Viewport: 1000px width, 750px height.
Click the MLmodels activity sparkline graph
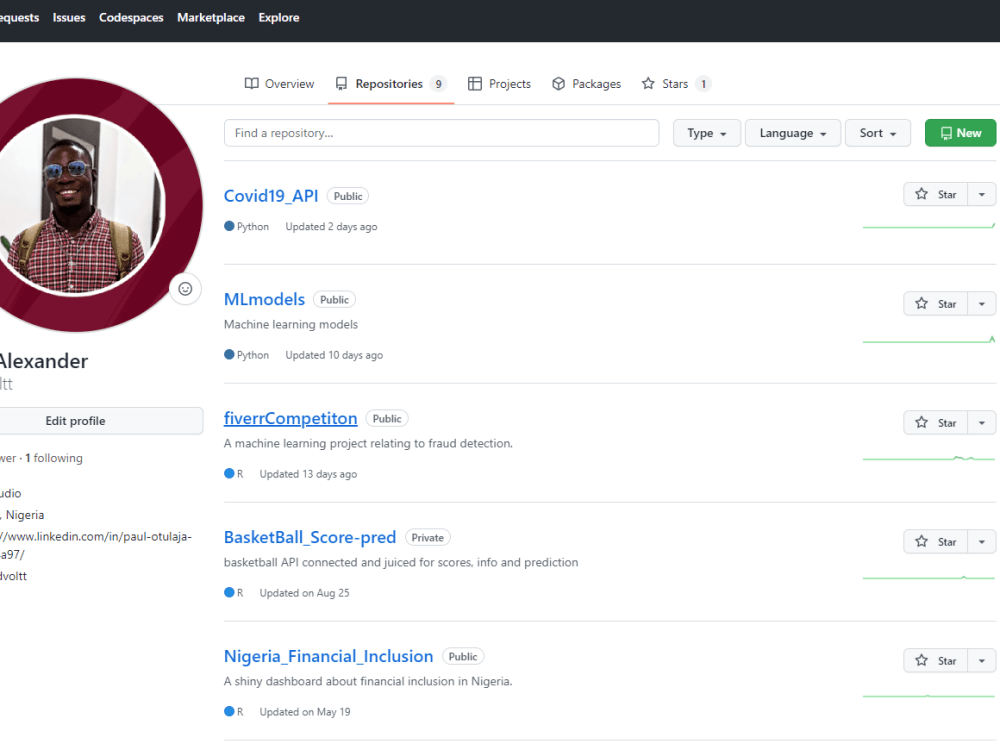coord(929,340)
